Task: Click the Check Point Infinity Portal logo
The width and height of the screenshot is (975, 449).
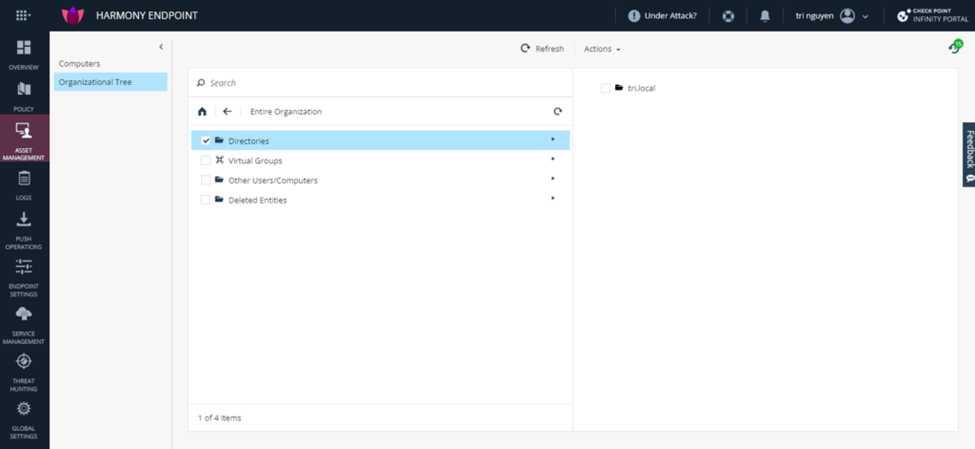Action: coord(932,16)
